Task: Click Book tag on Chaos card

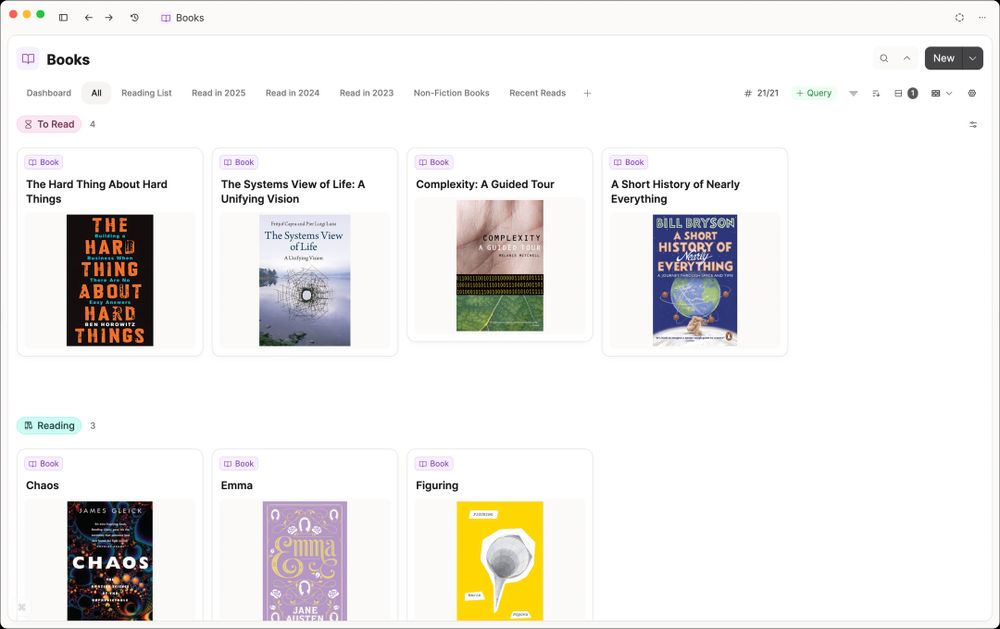Action: tap(43, 464)
